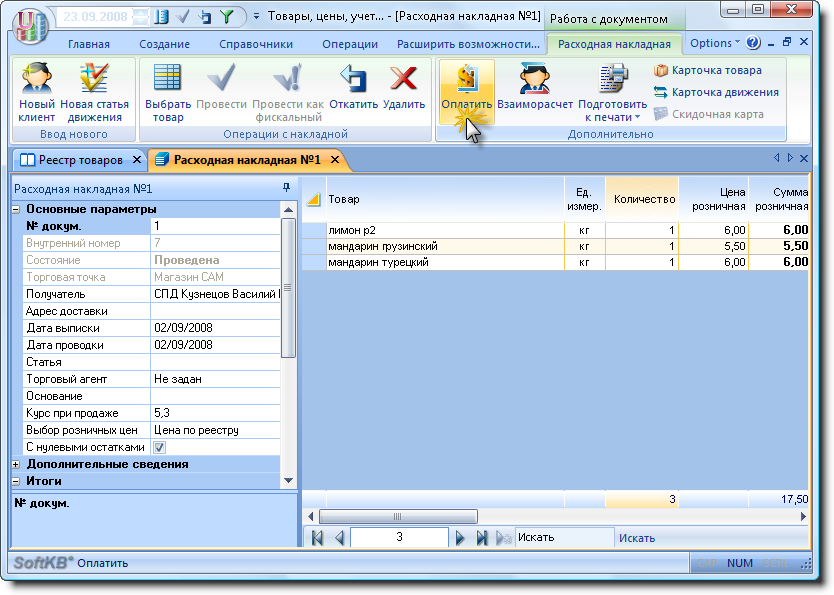The width and height of the screenshot is (834, 595).
Task: Open the Справочники ribbon tab
Action: 256,44
